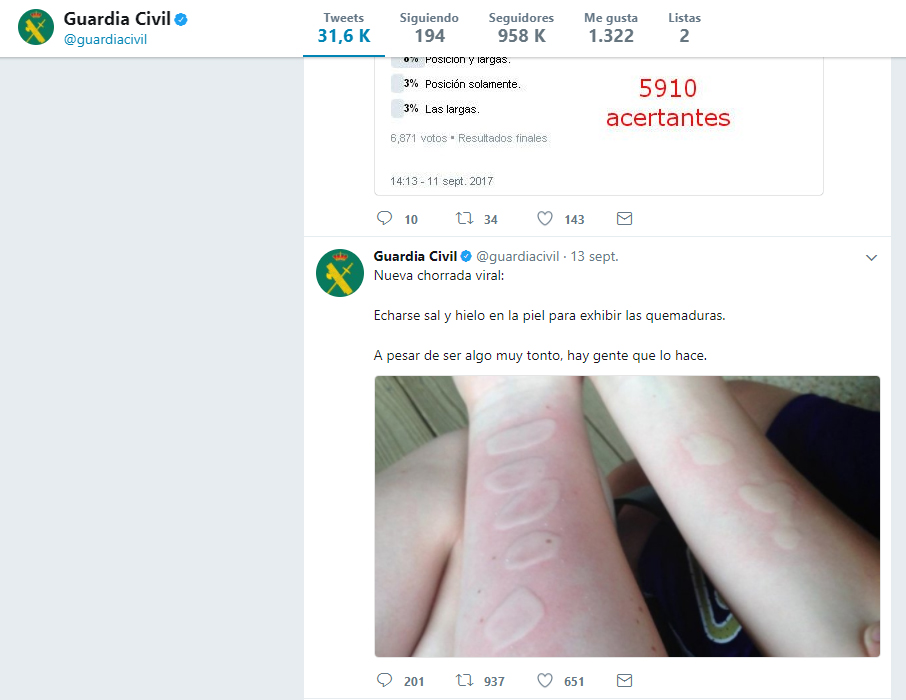Open Guardia Civil profile avatar in header
The image size is (906, 700).
point(36,27)
